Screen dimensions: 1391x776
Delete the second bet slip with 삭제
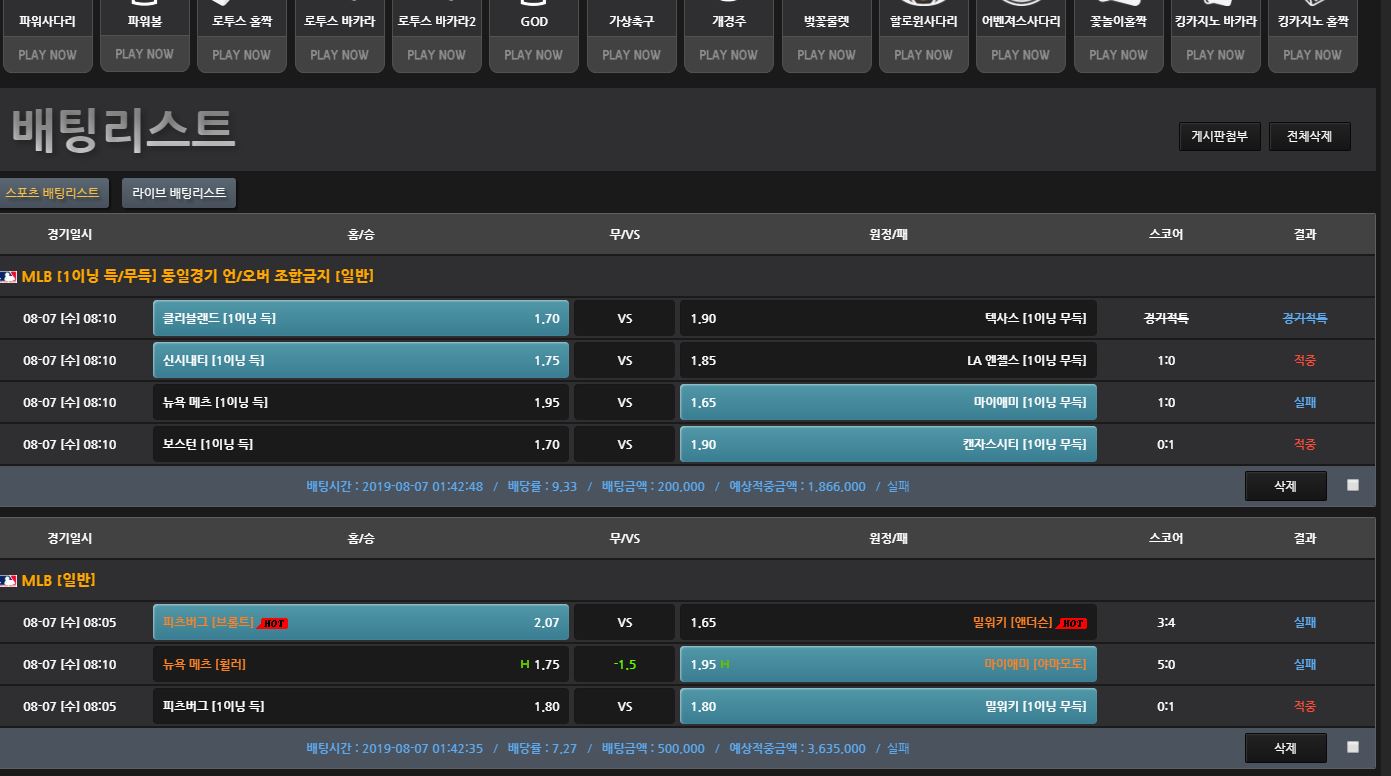tap(1285, 748)
